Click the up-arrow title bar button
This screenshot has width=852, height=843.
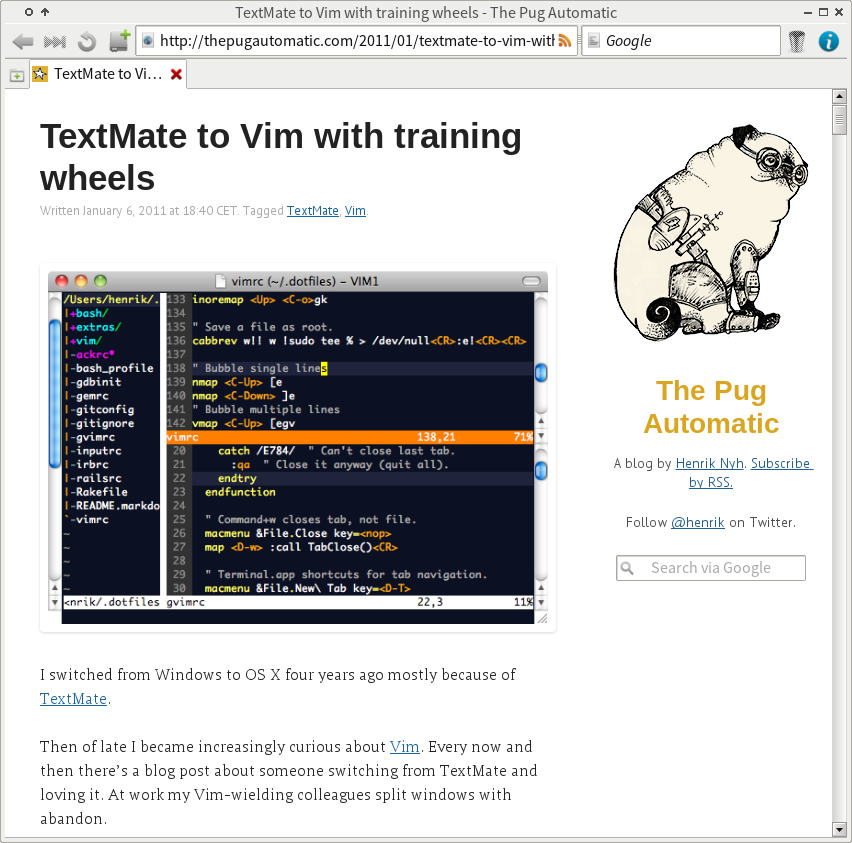coord(45,12)
